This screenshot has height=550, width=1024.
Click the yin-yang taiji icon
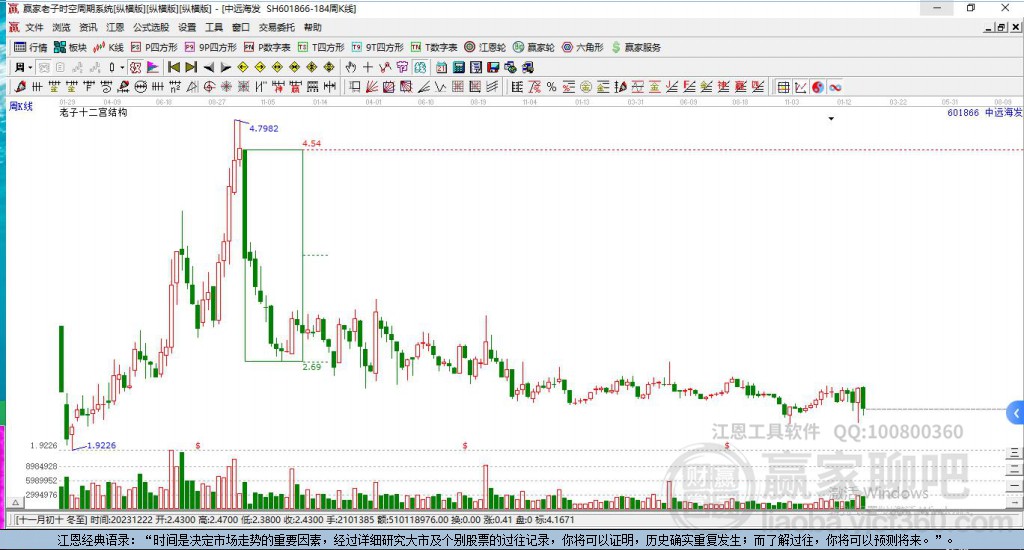(818, 87)
